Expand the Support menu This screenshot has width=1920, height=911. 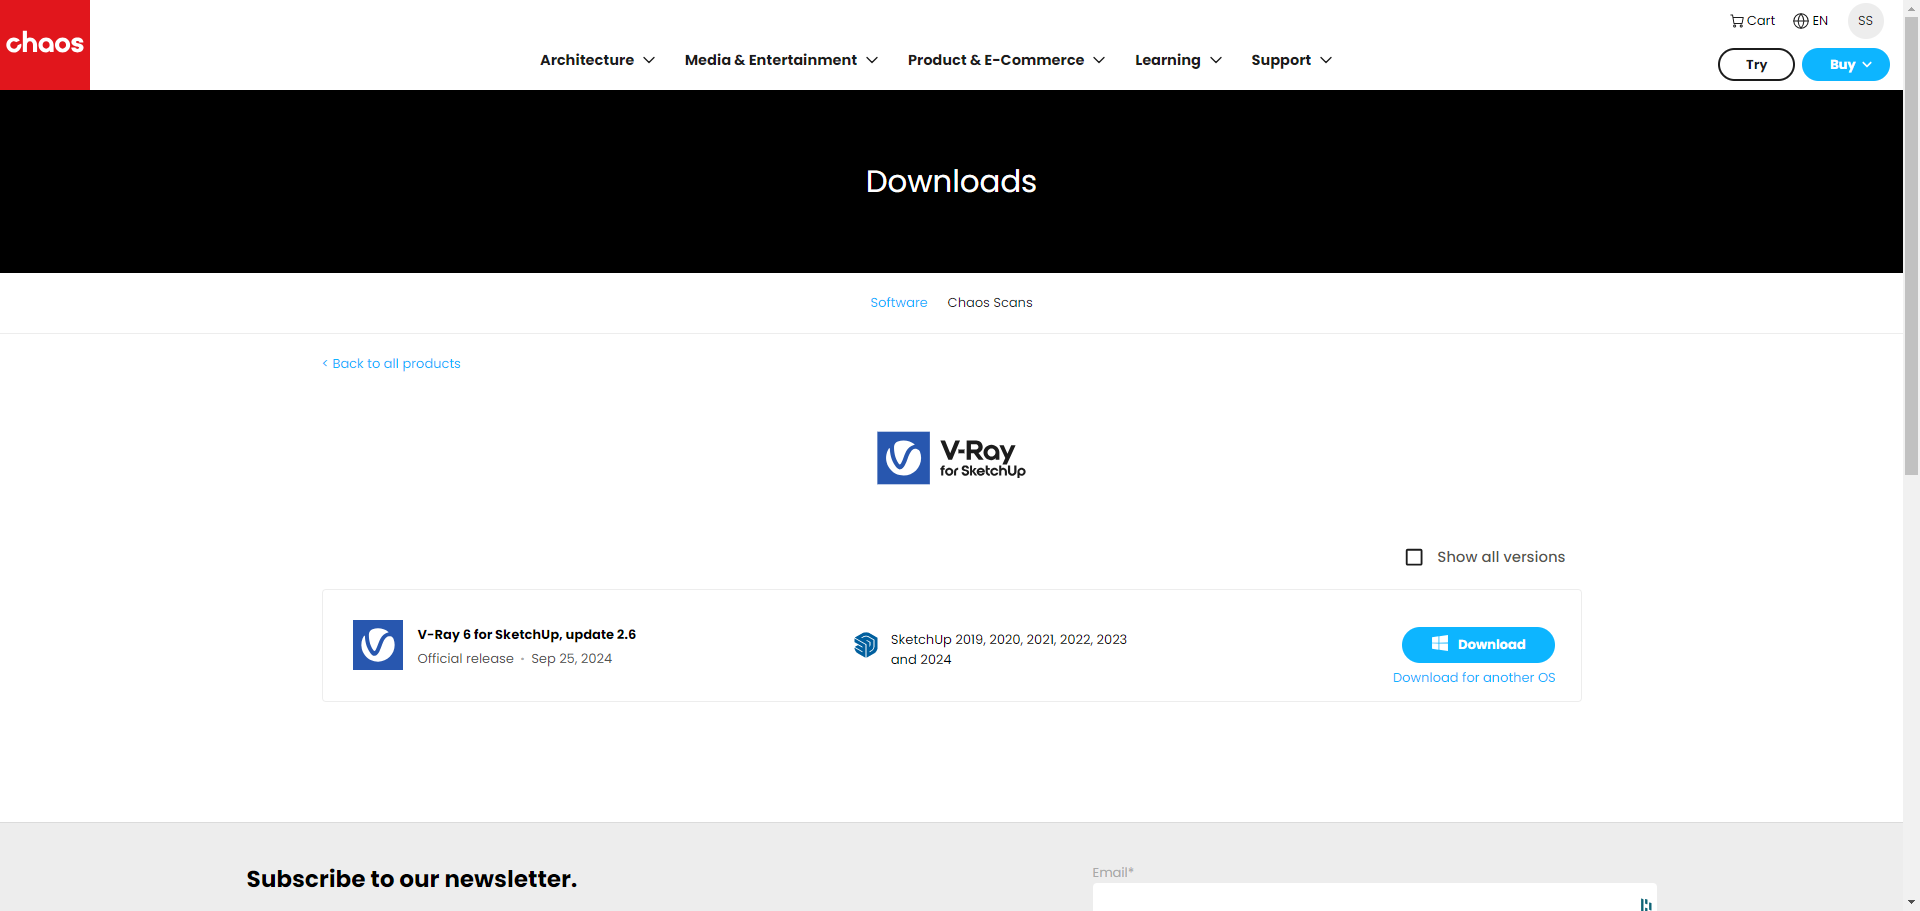tap(1291, 60)
